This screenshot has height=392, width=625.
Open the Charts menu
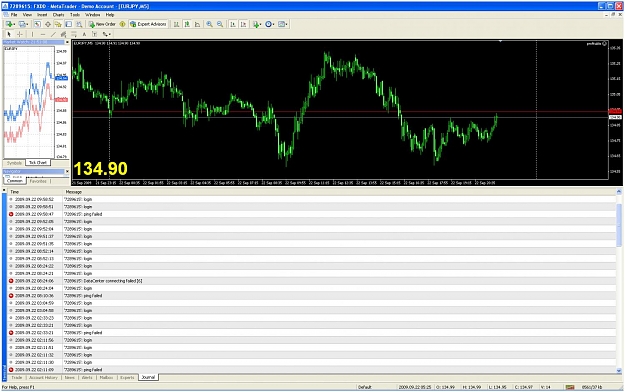pyautogui.click(x=59, y=15)
